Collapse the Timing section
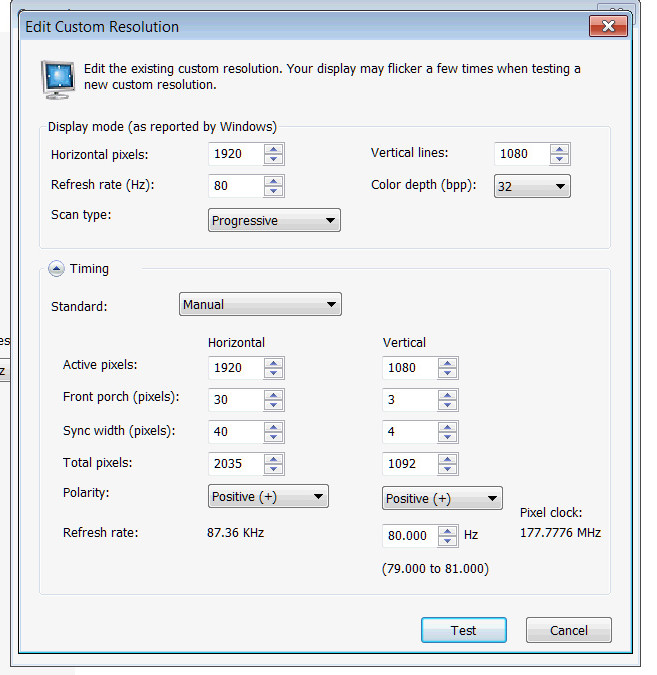 [56, 269]
